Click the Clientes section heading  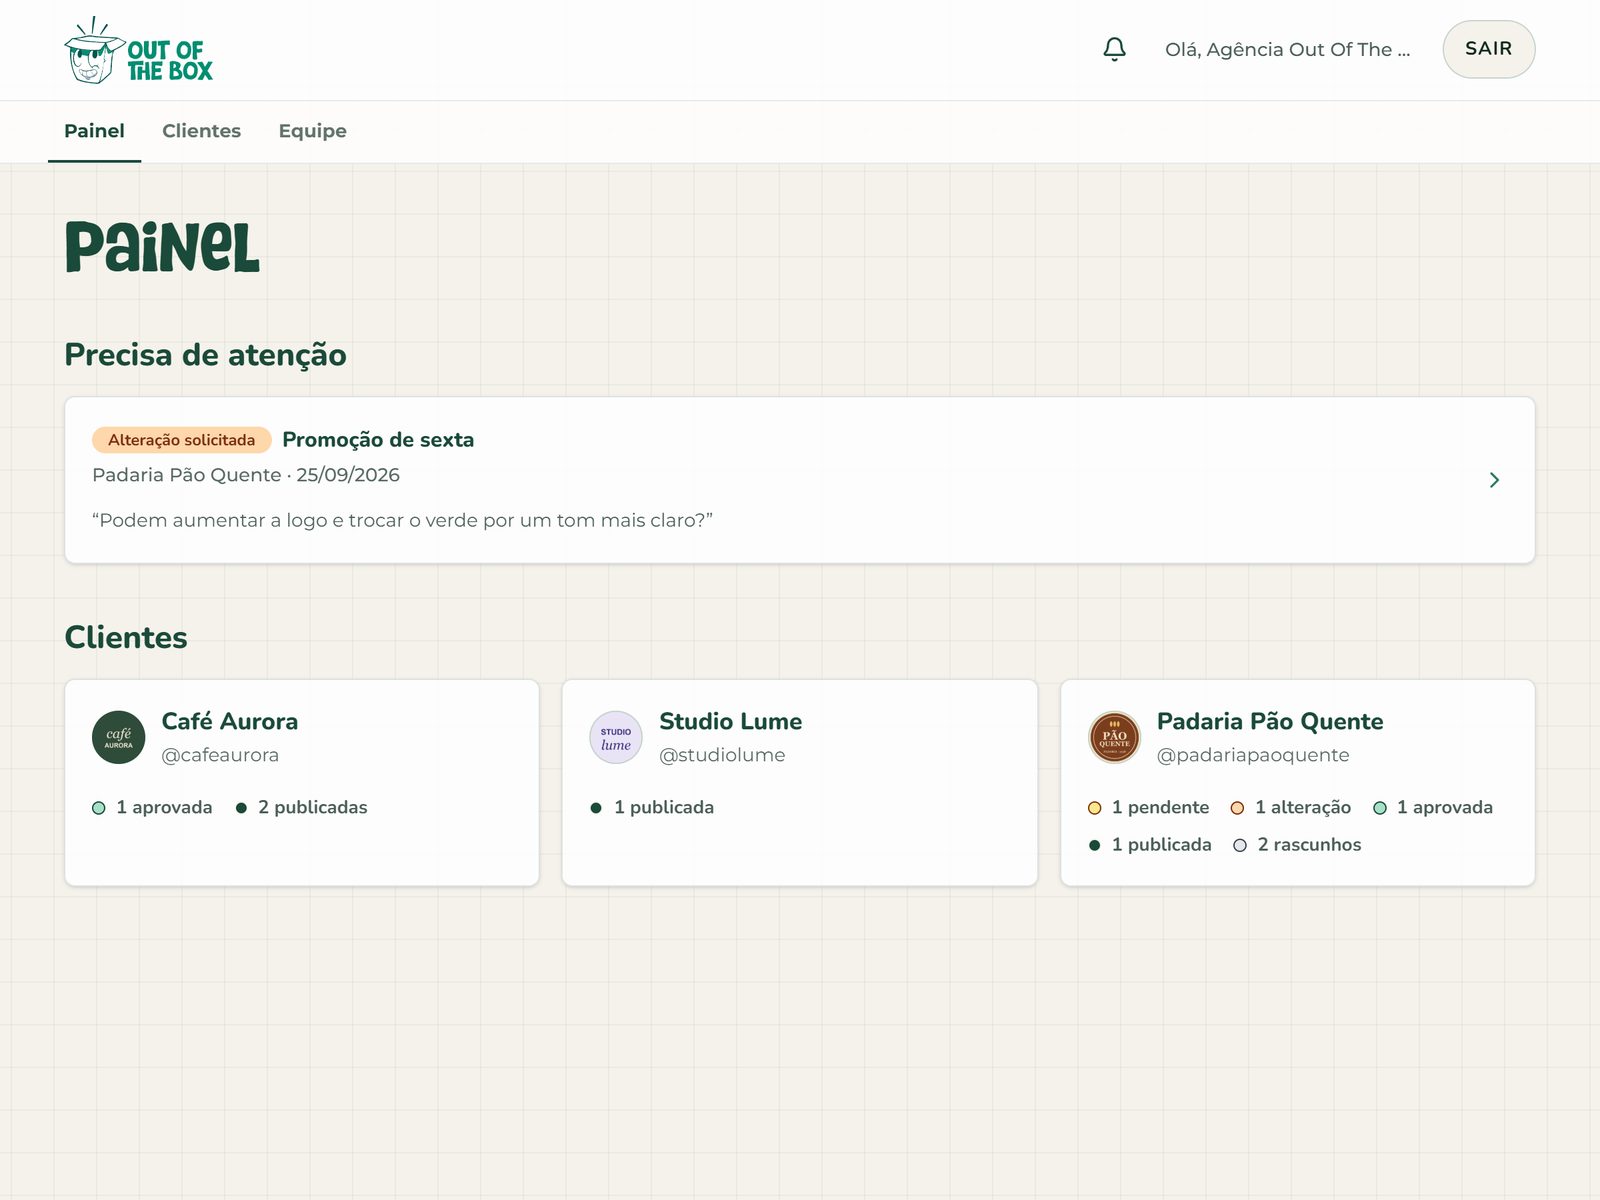coord(126,637)
